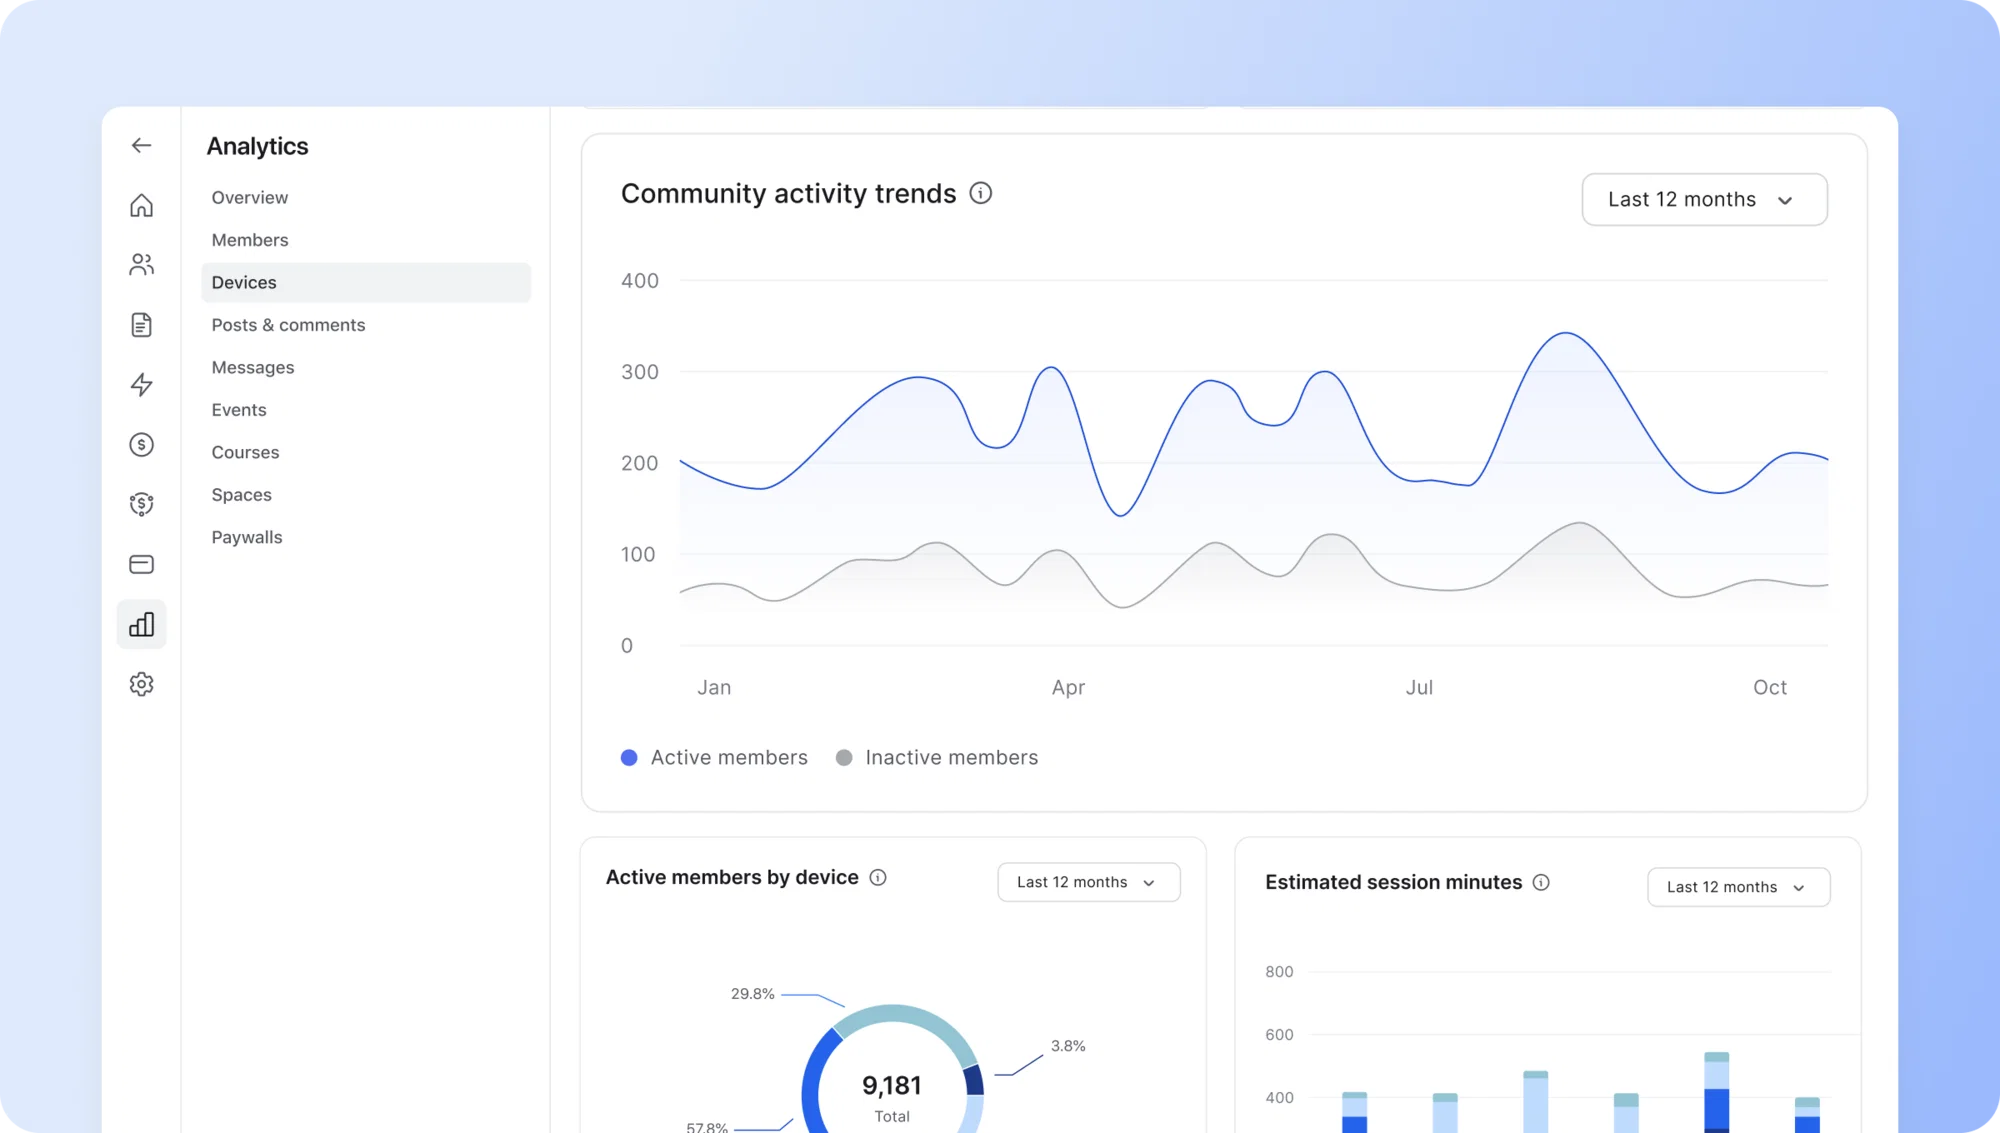Open the document posts icon in sidebar
Viewport: 2000px width, 1133px height.
[141, 324]
